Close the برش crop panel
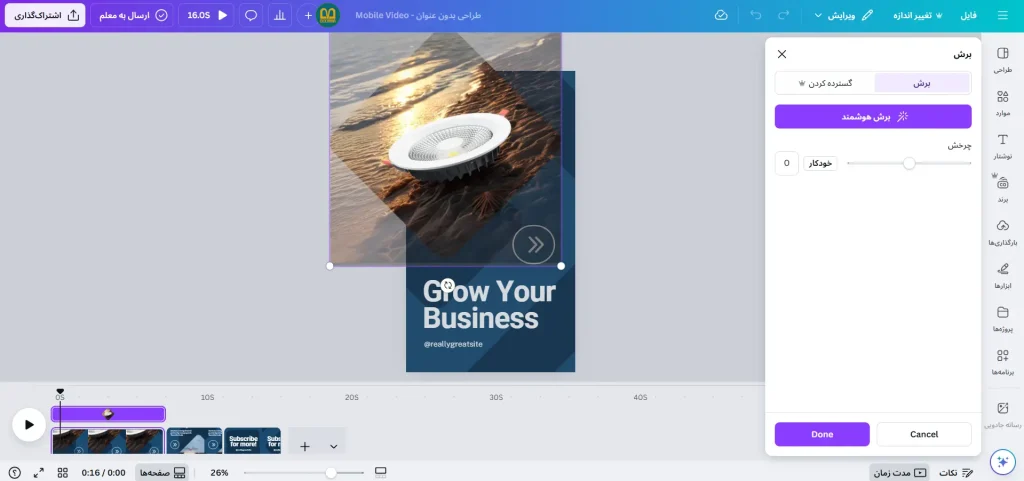Screen dimensions: 1024x481 click(x=782, y=54)
